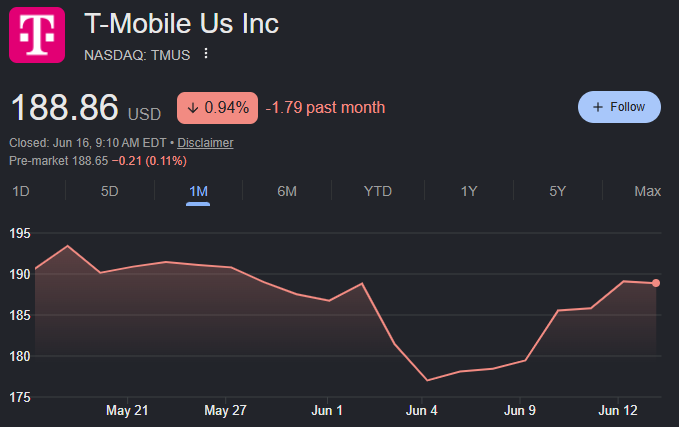Switch chart to 5Y range
The image size is (679, 427).
point(558,191)
